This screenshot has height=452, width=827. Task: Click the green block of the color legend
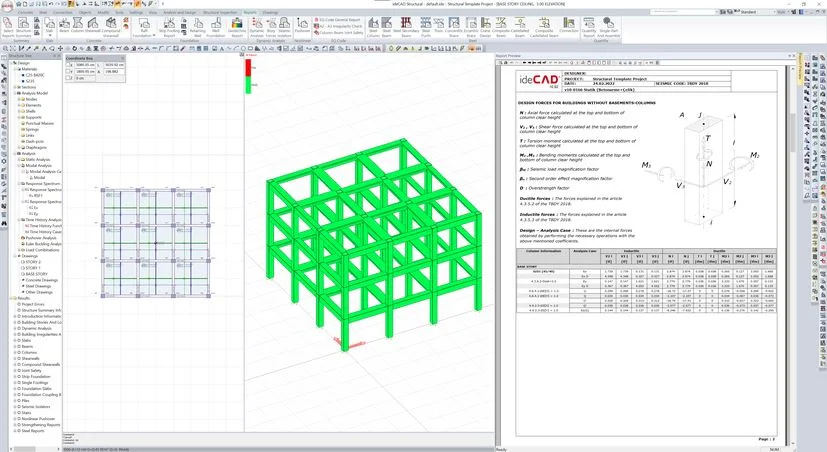(248, 85)
